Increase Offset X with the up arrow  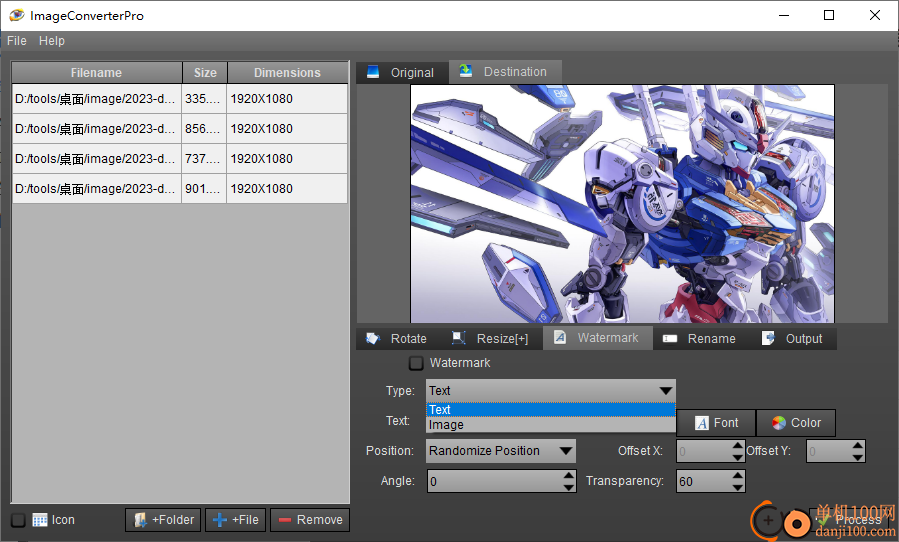[x=738, y=446]
